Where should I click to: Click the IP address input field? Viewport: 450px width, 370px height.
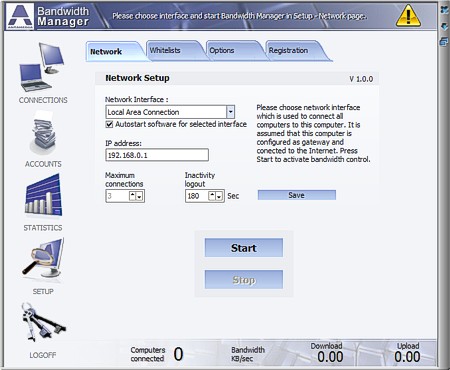157,155
